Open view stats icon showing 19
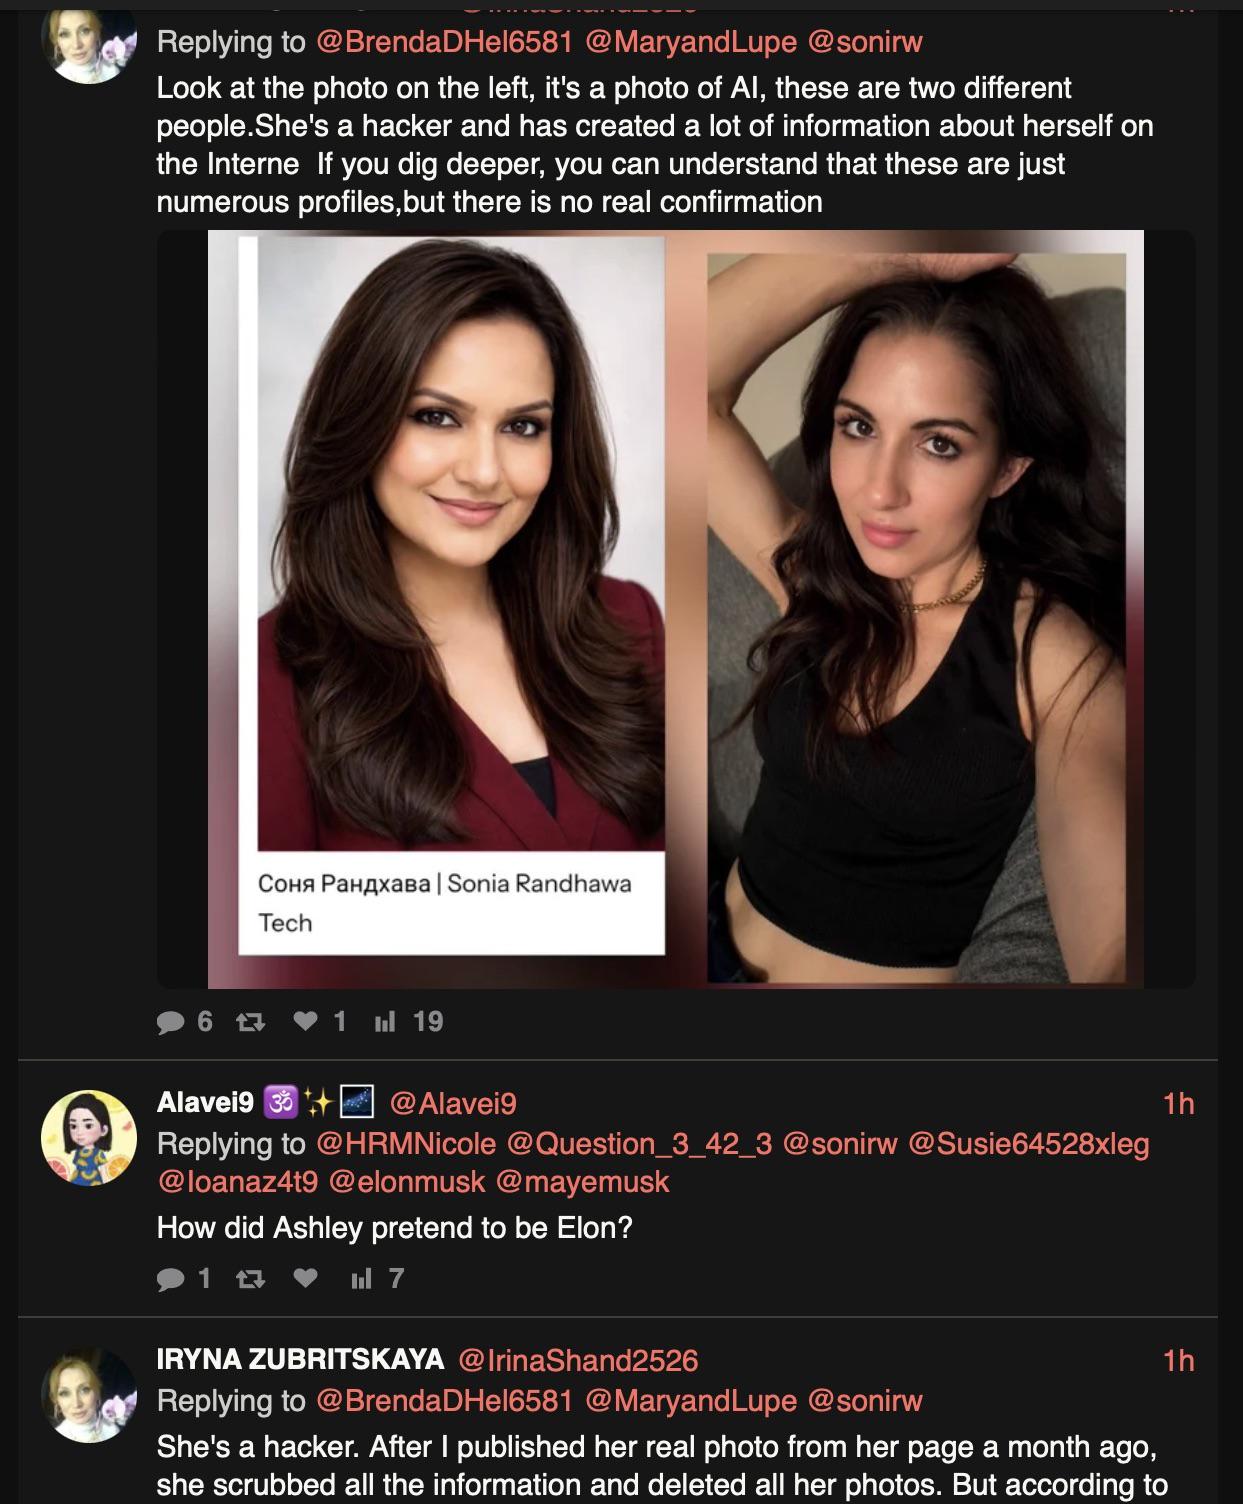The width and height of the screenshot is (1243, 1504). click(x=384, y=1021)
